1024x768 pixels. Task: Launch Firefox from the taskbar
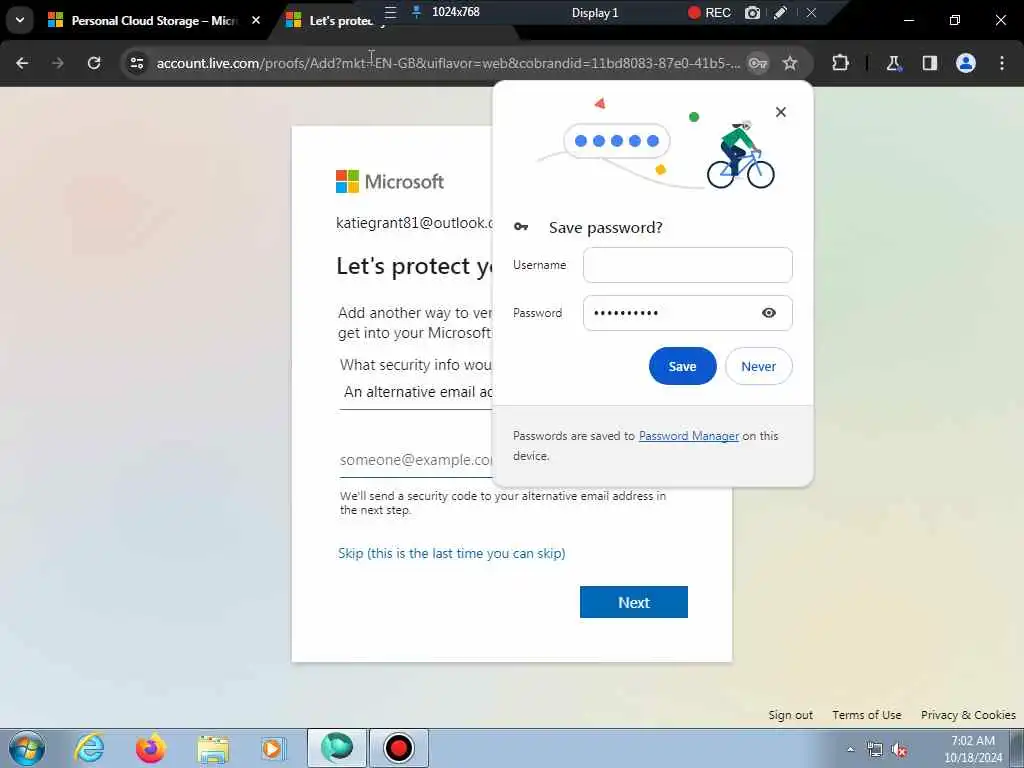150,748
